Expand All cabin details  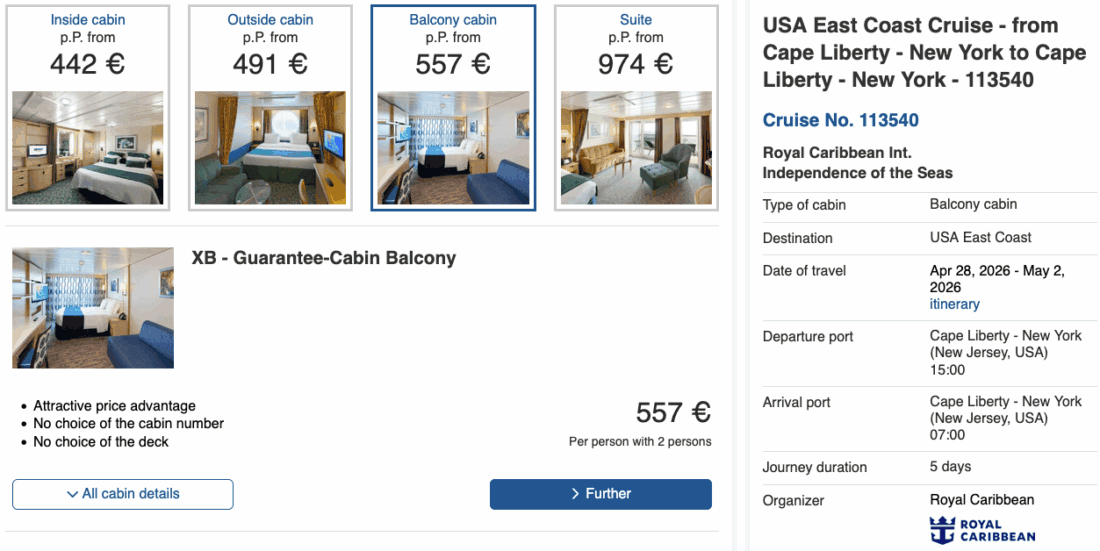click(123, 494)
